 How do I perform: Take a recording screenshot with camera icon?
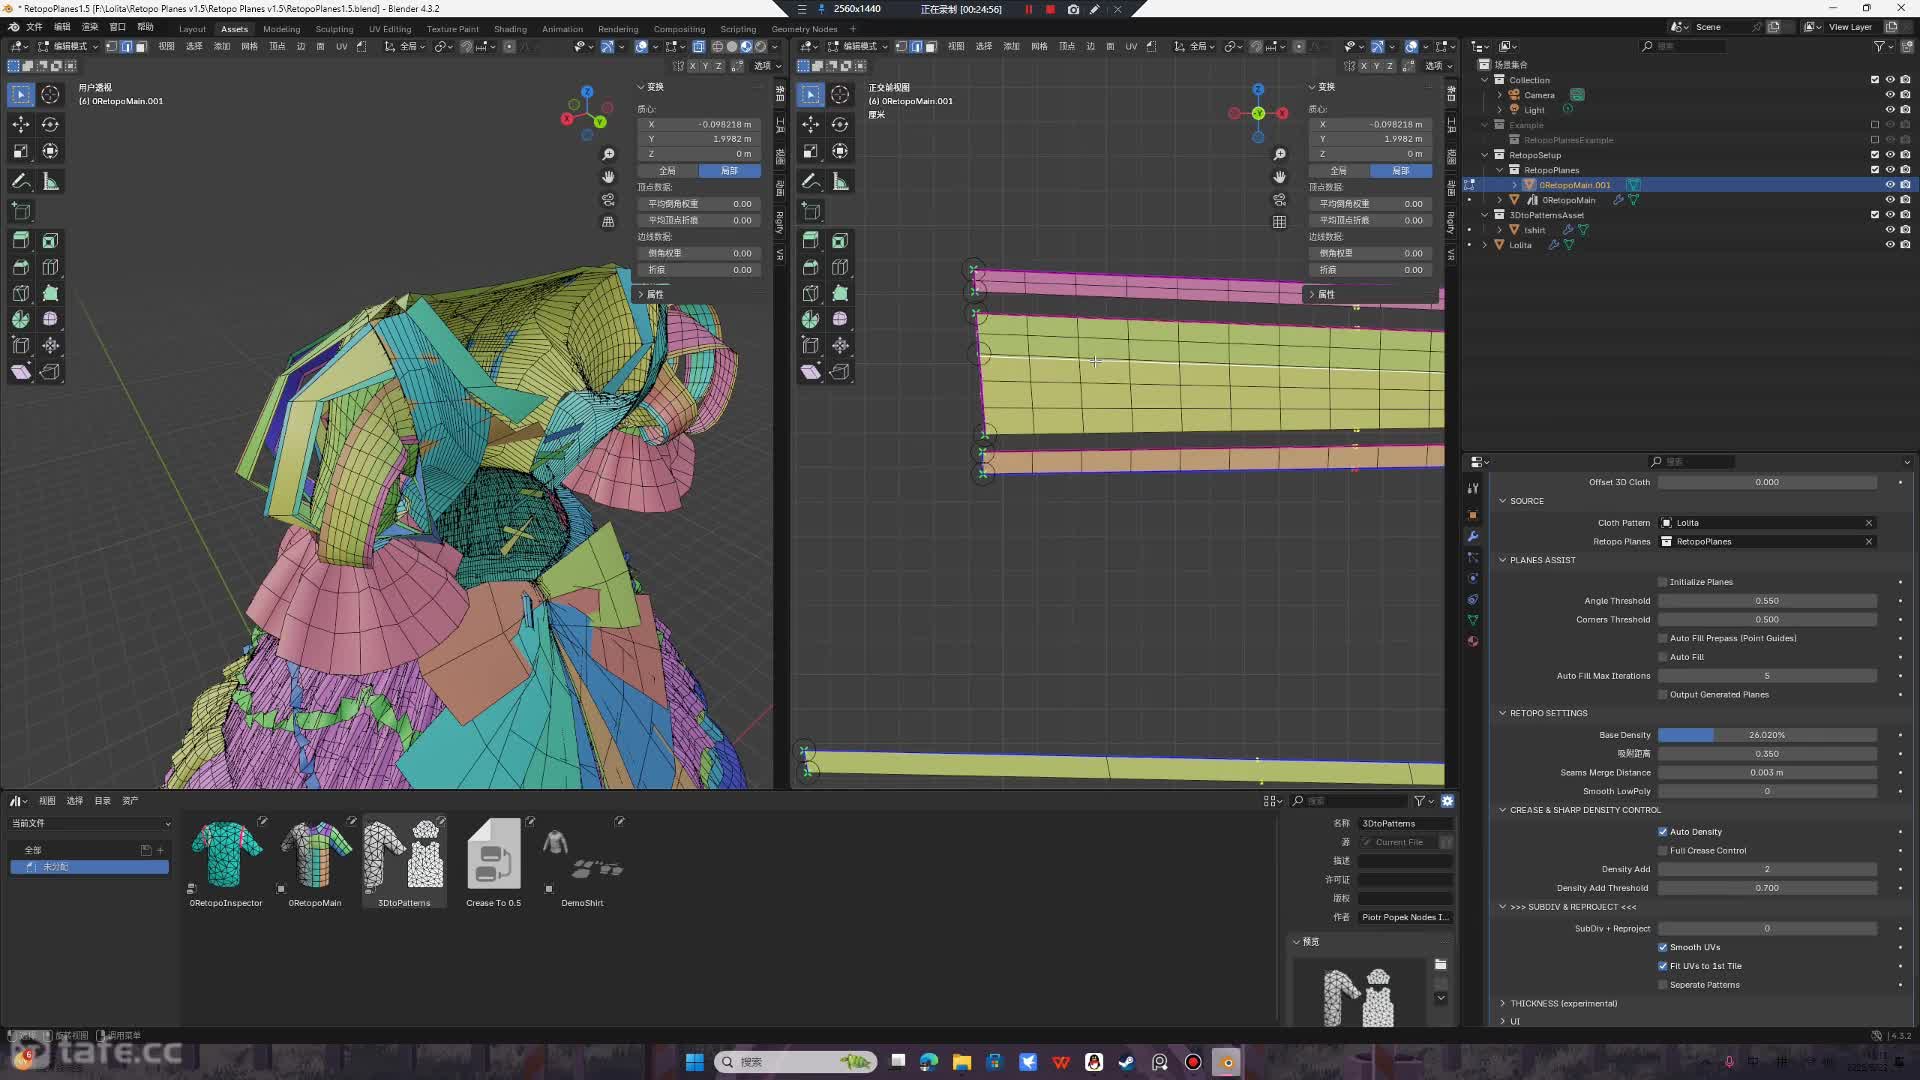point(1073,9)
